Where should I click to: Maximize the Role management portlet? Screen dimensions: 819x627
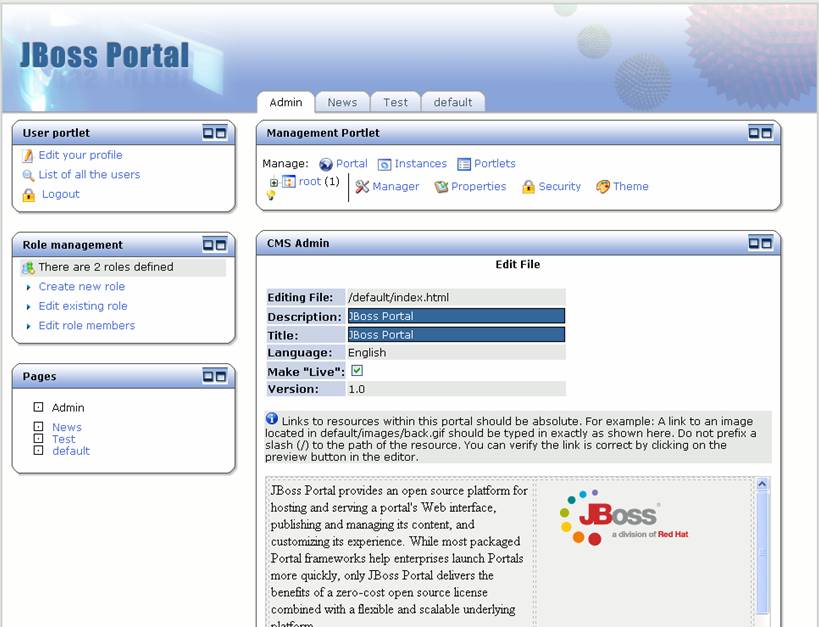tap(221, 245)
